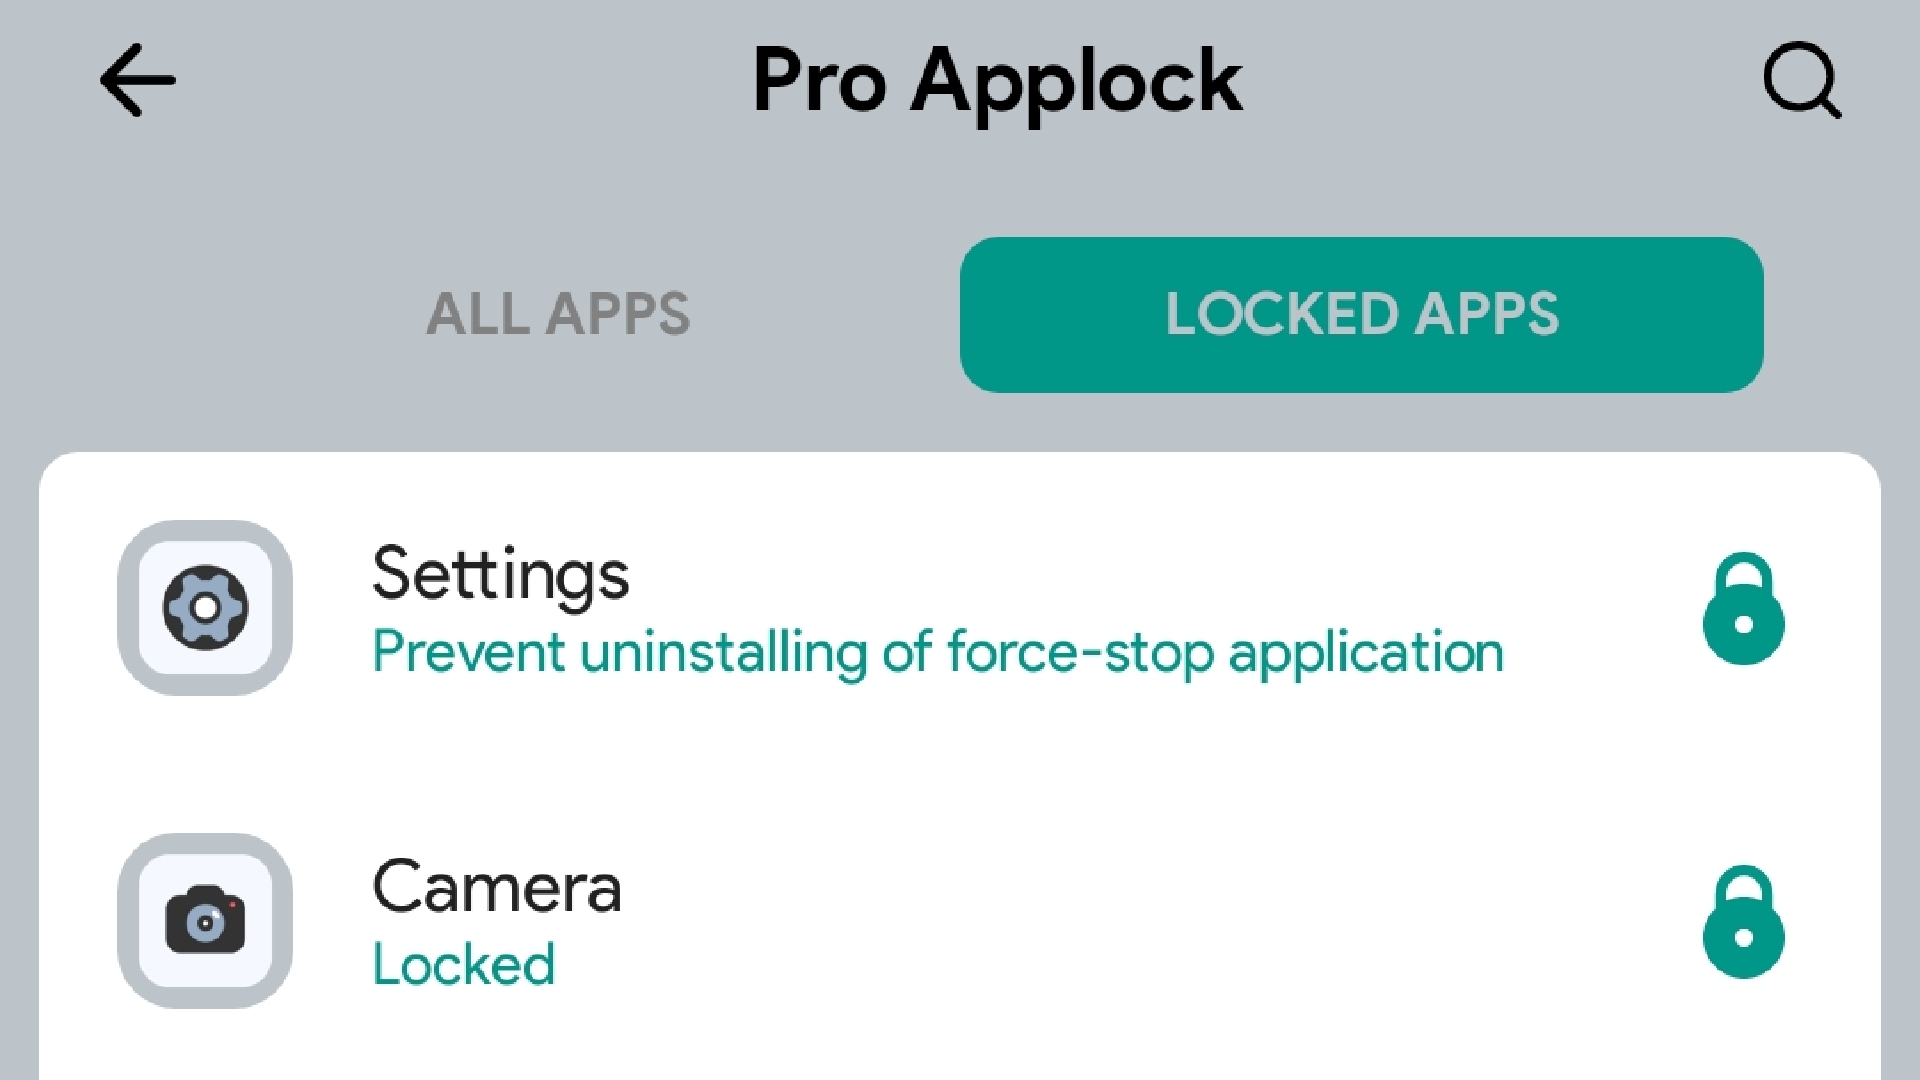Switch to the ALL APPS tab
The image size is (1920, 1080).
click(559, 315)
